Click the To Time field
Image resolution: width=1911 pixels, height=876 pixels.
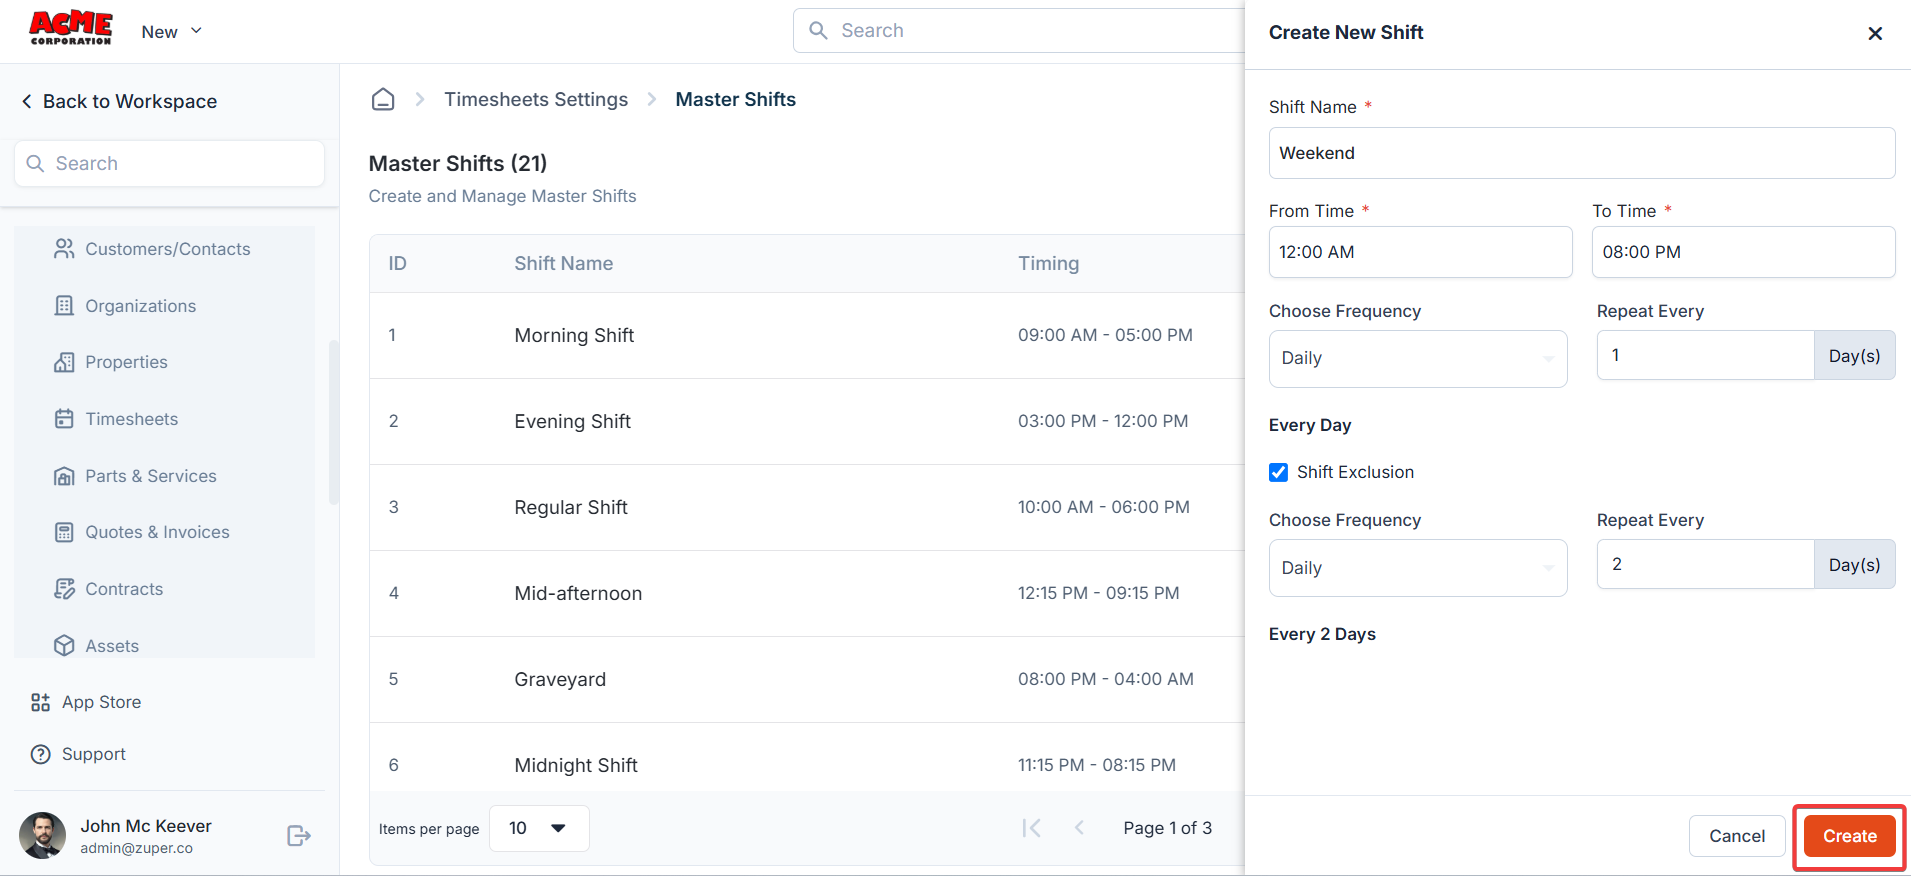[x=1743, y=252]
